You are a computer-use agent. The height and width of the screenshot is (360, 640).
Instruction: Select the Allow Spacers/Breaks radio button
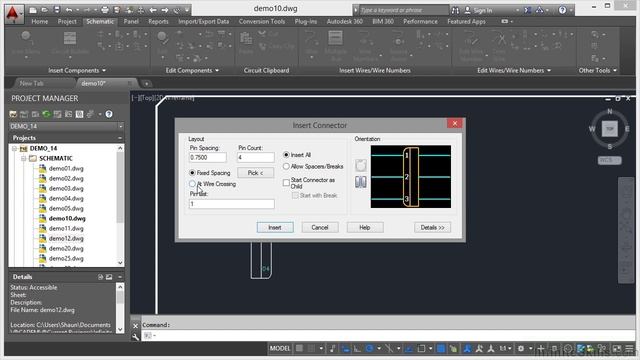click(x=286, y=166)
